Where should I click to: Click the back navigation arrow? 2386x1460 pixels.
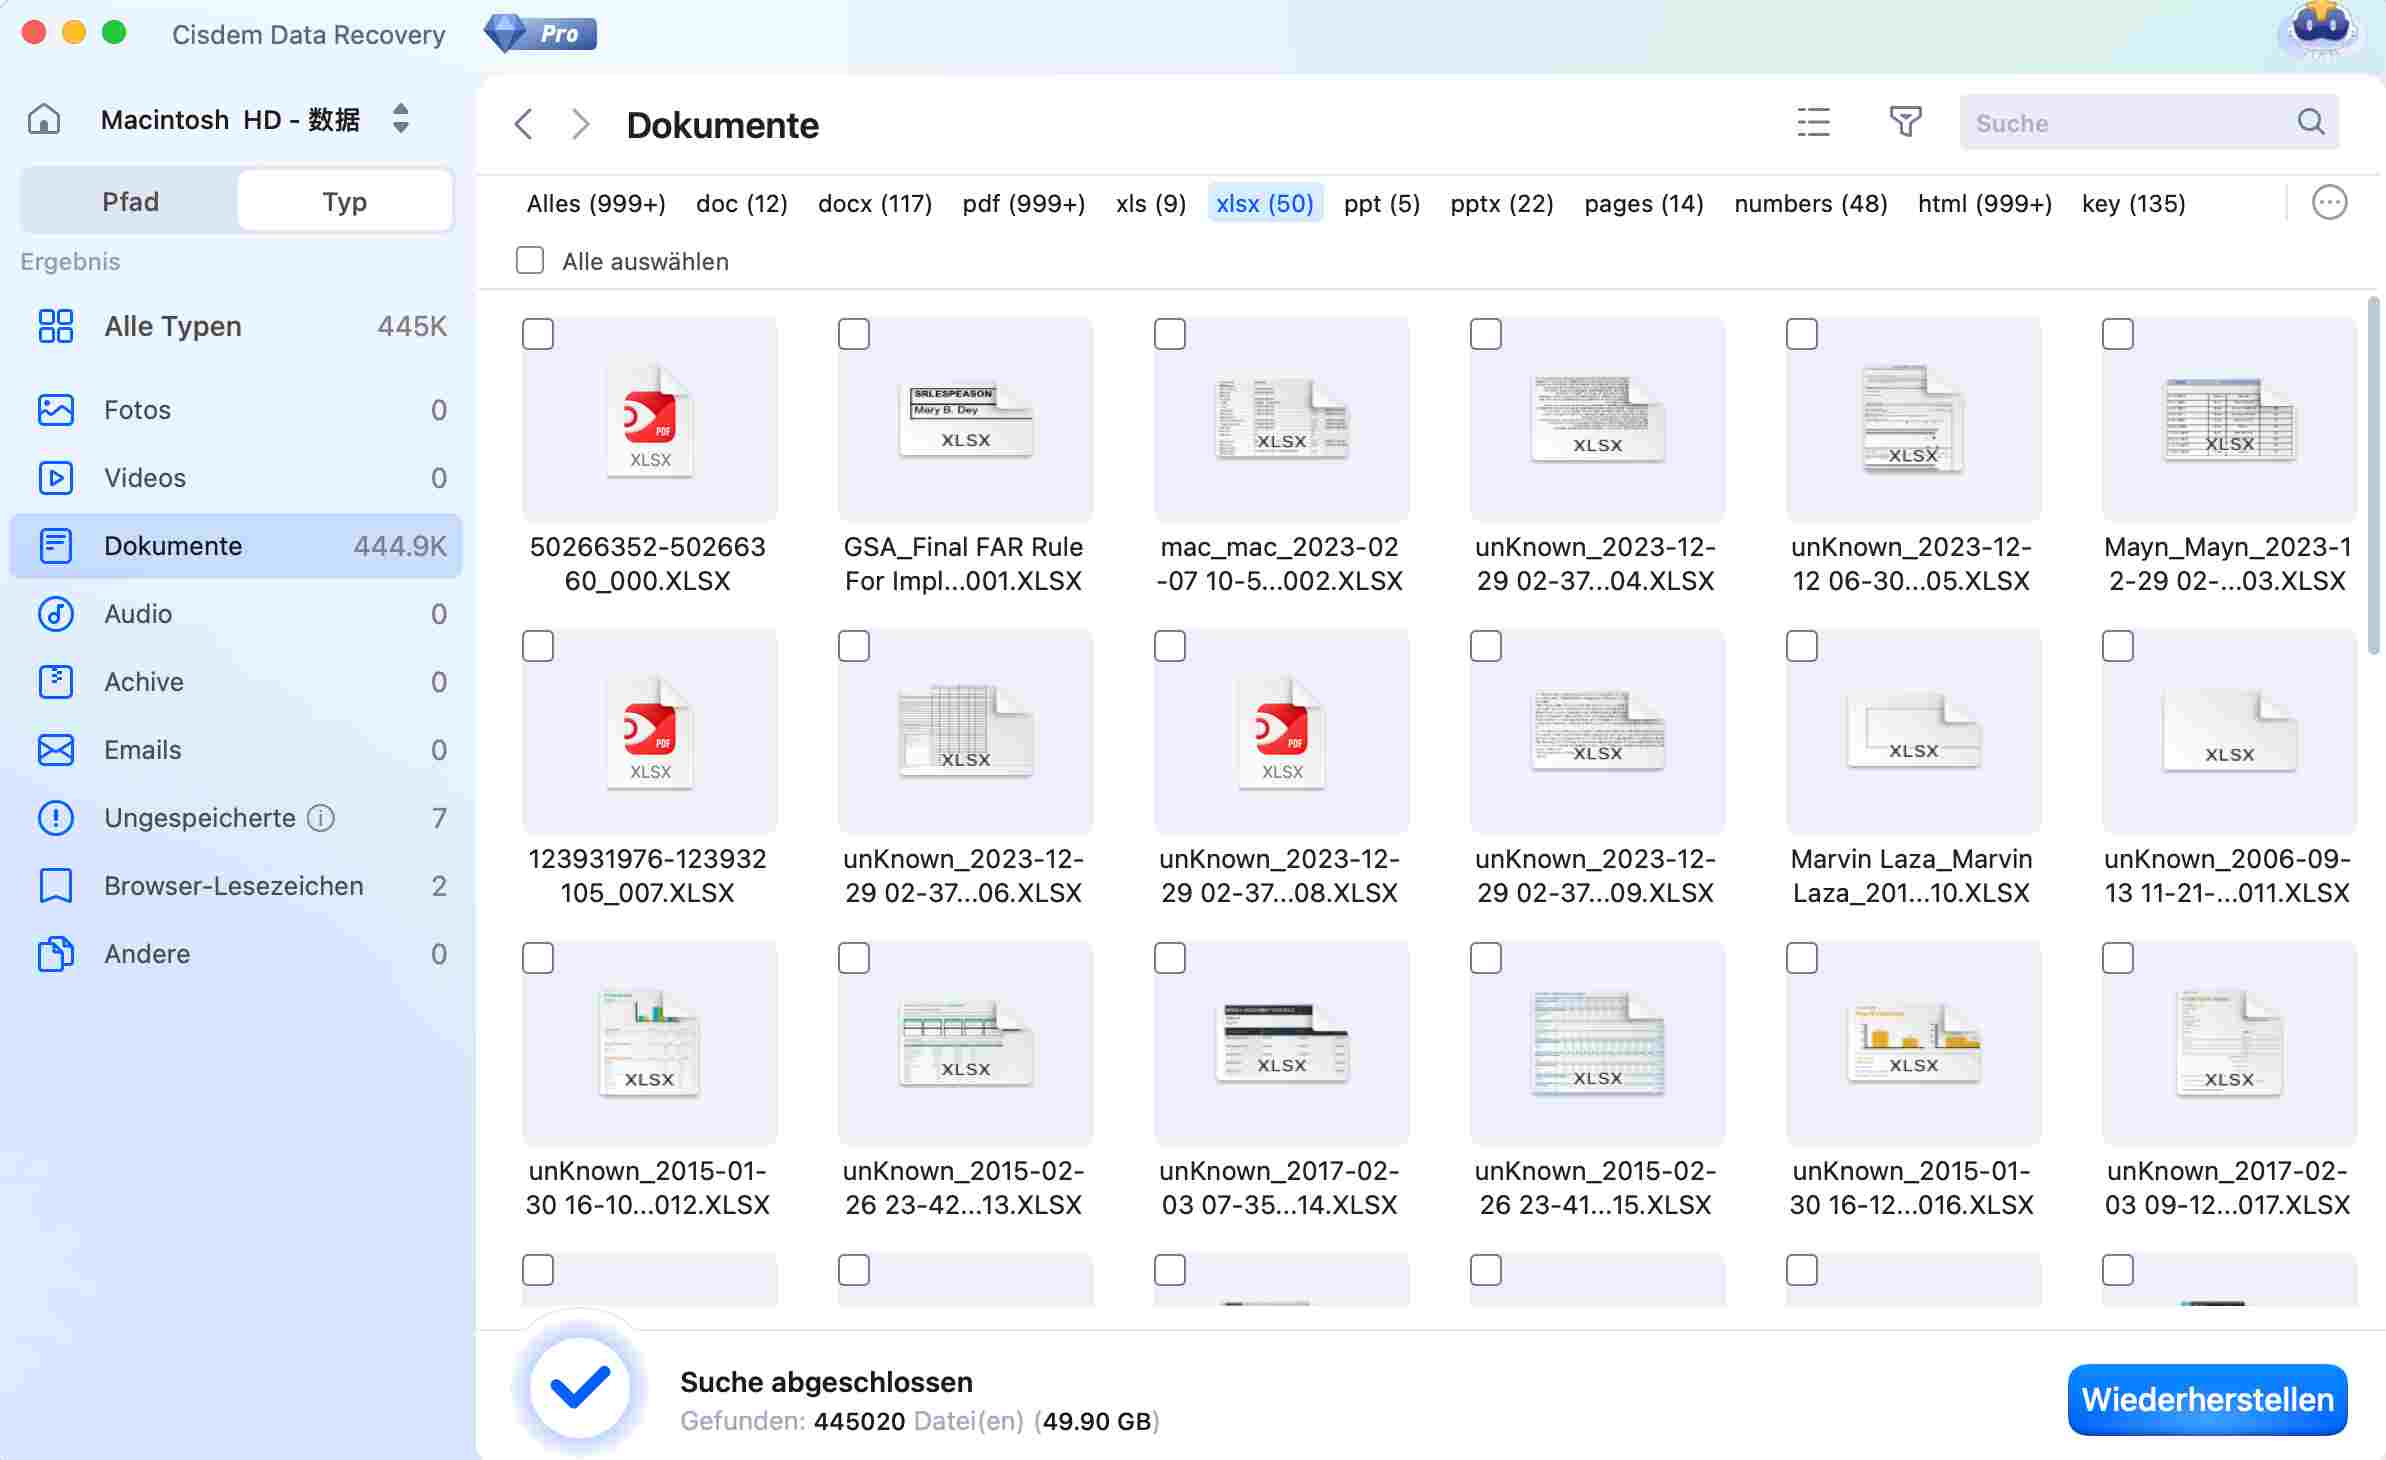pyautogui.click(x=524, y=124)
